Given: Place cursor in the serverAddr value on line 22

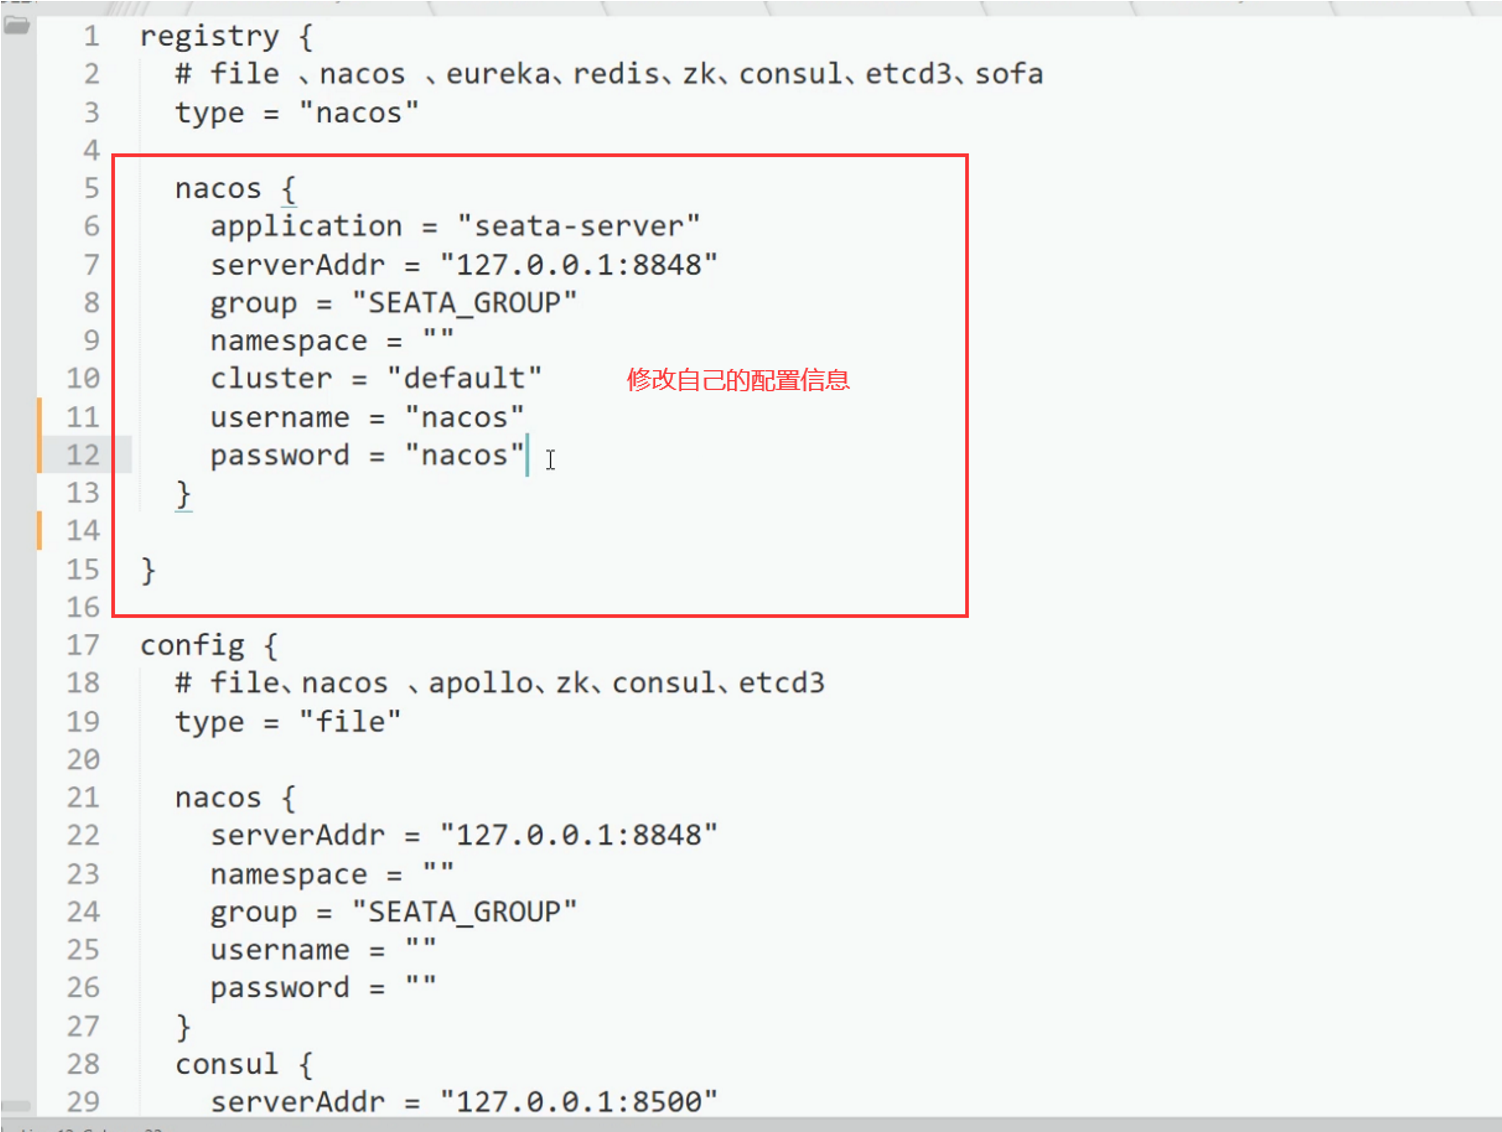Looking at the screenshot, I should 579,835.
